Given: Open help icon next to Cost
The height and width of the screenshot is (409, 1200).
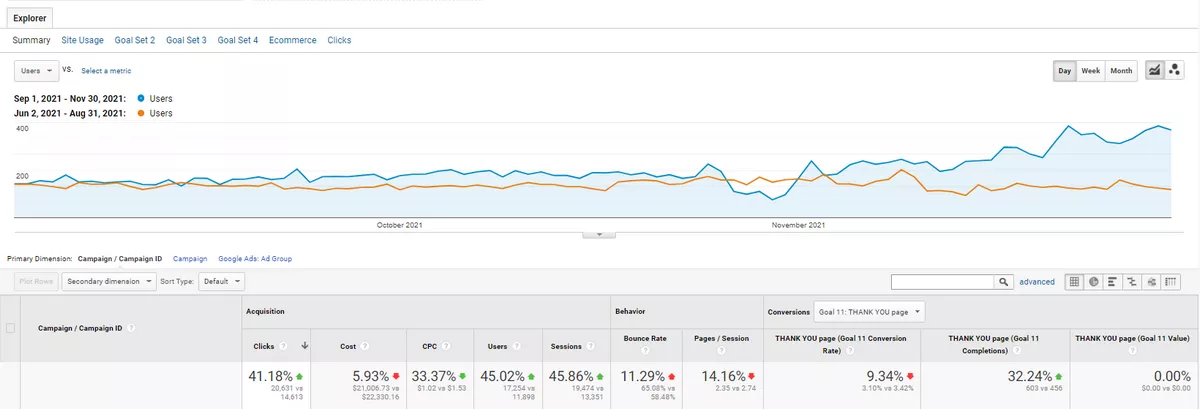Looking at the screenshot, I should [x=366, y=346].
